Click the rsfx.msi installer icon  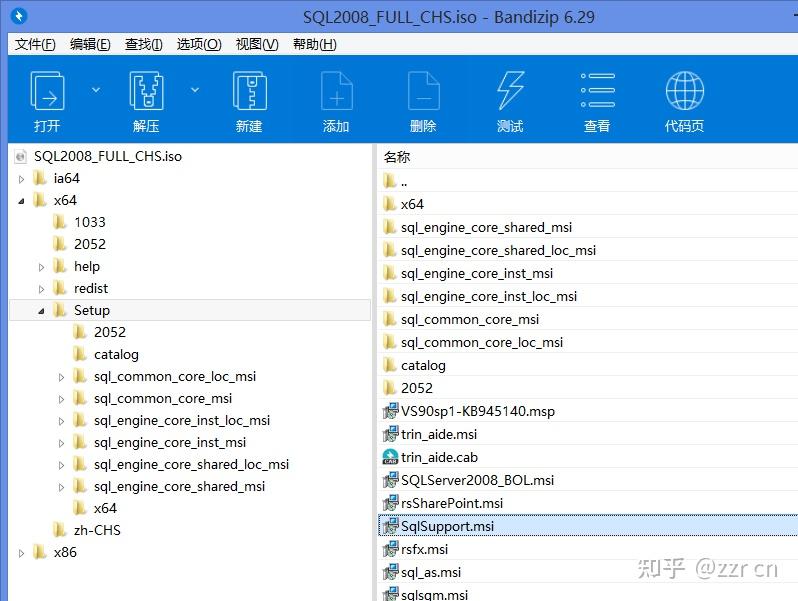(x=390, y=549)
